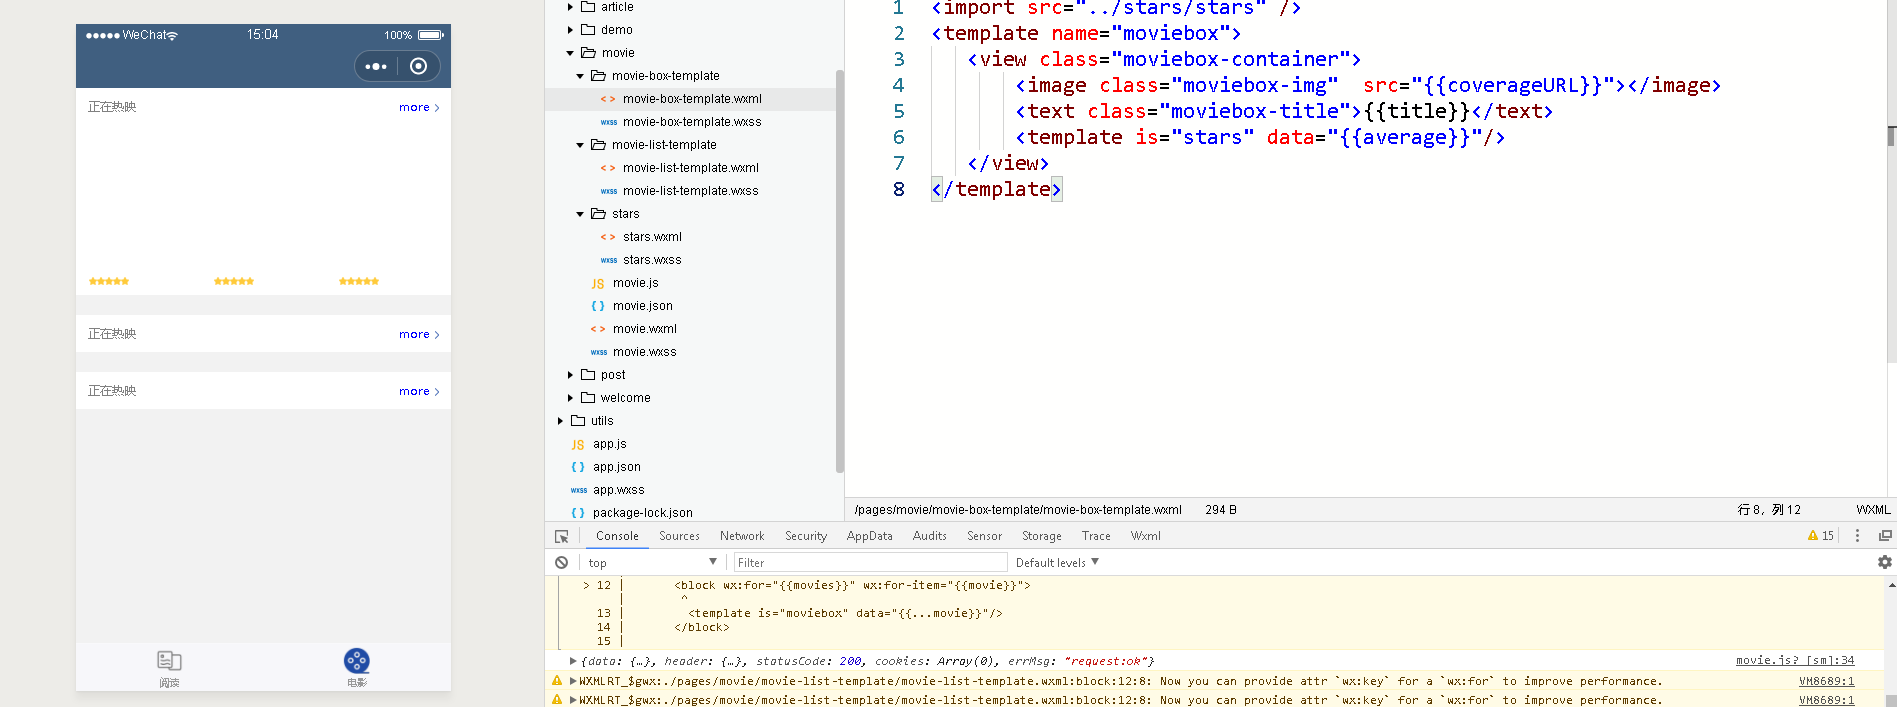The image size is (1897, 707).
Task: Switch to the Sensor tab
Action: pos(984,536)
